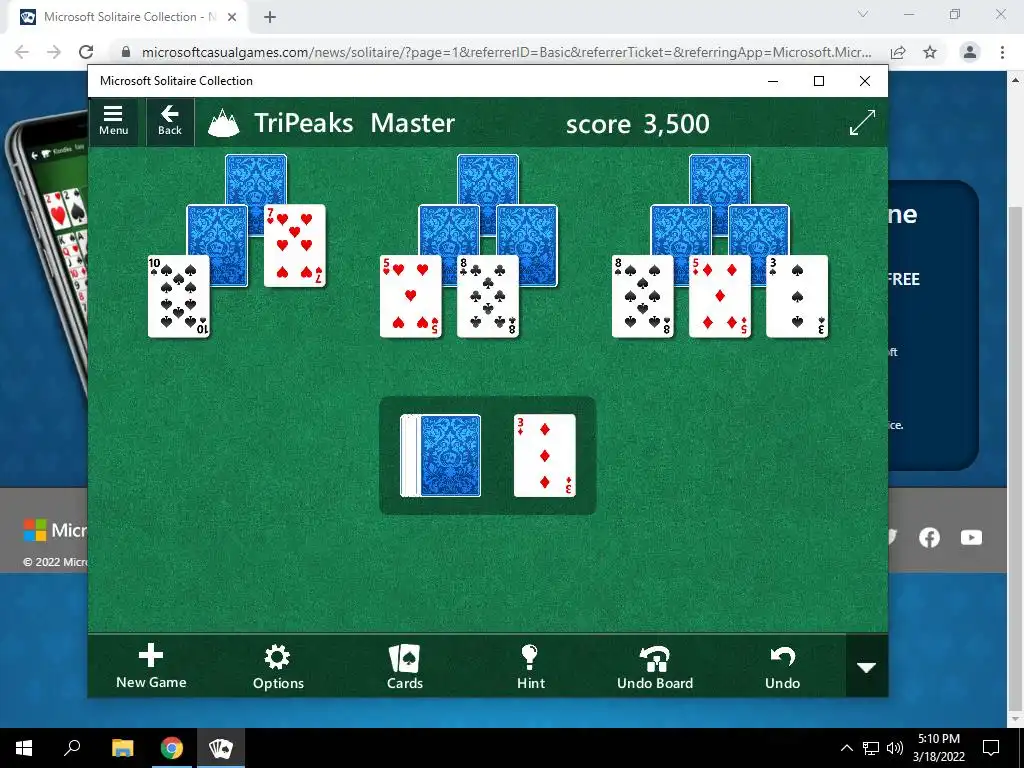Open the network status tray icon
Viewport: 1024px width, 768px height.
click(x=871, y=748)
